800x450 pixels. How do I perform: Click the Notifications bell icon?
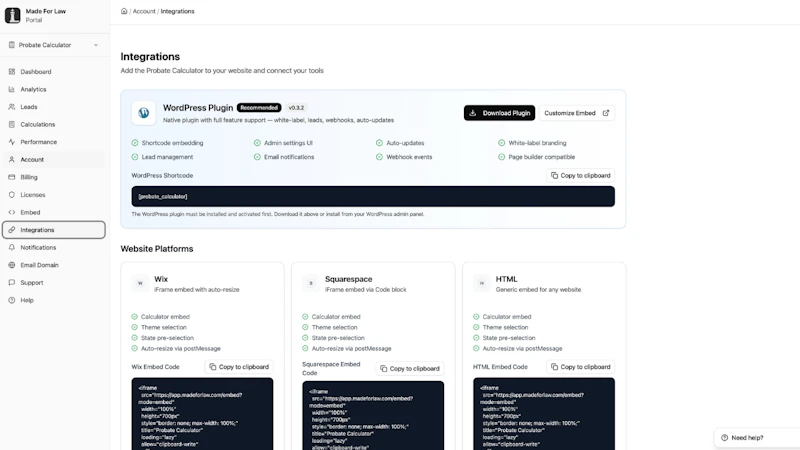[12, 247]
